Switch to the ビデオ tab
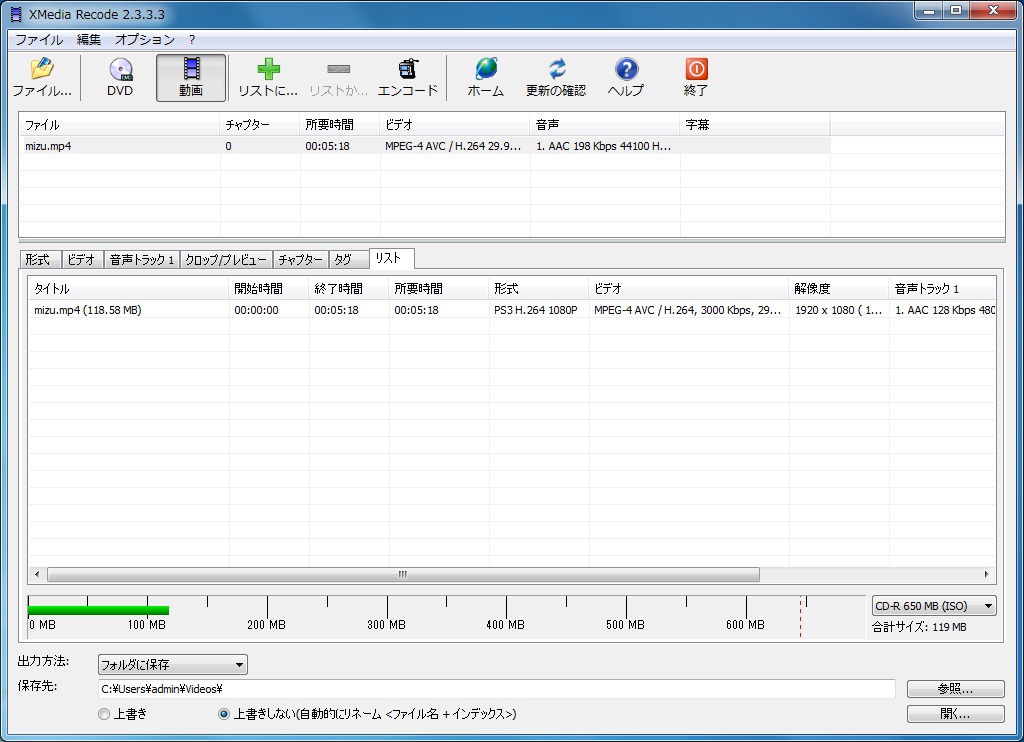This screenshot has height=742, width=1024. click(x=82, y=260)
